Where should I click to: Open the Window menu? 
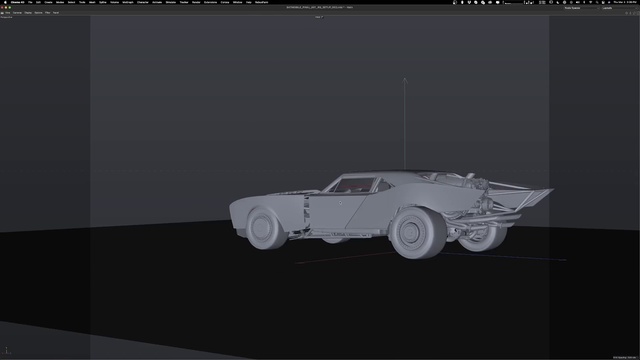coord(238,2)
